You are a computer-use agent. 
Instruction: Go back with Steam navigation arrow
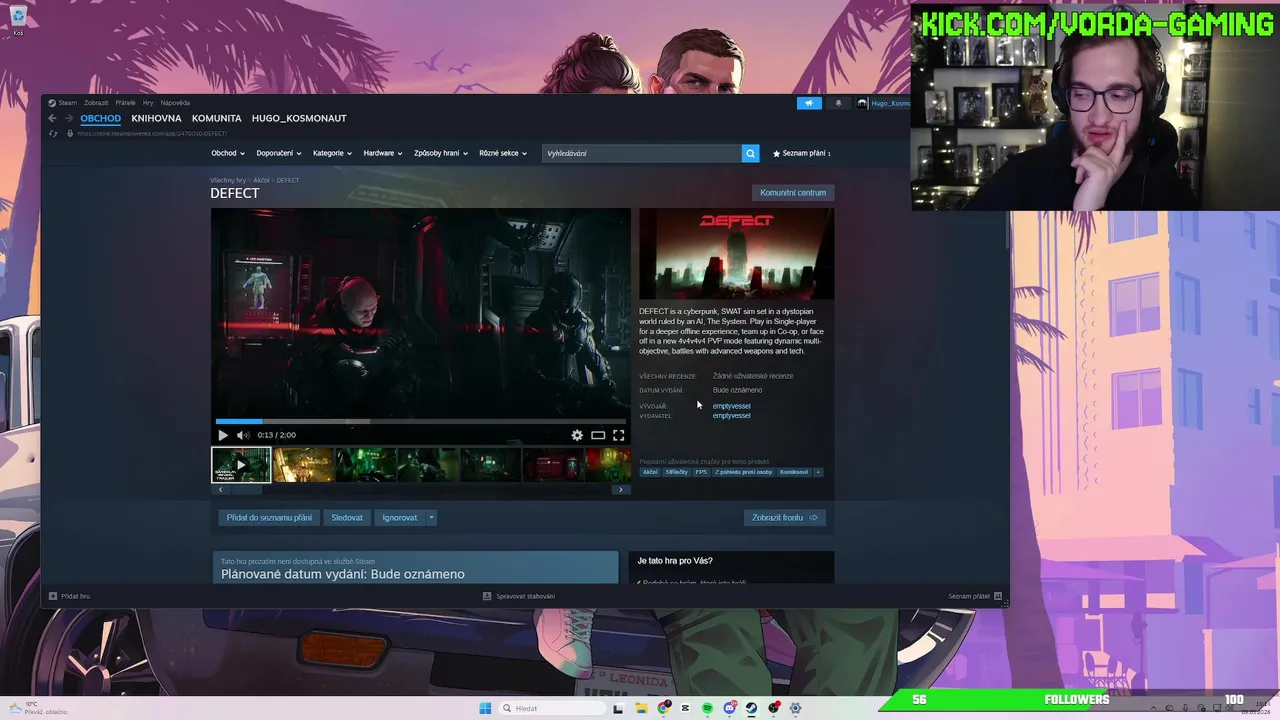[53, 118]
